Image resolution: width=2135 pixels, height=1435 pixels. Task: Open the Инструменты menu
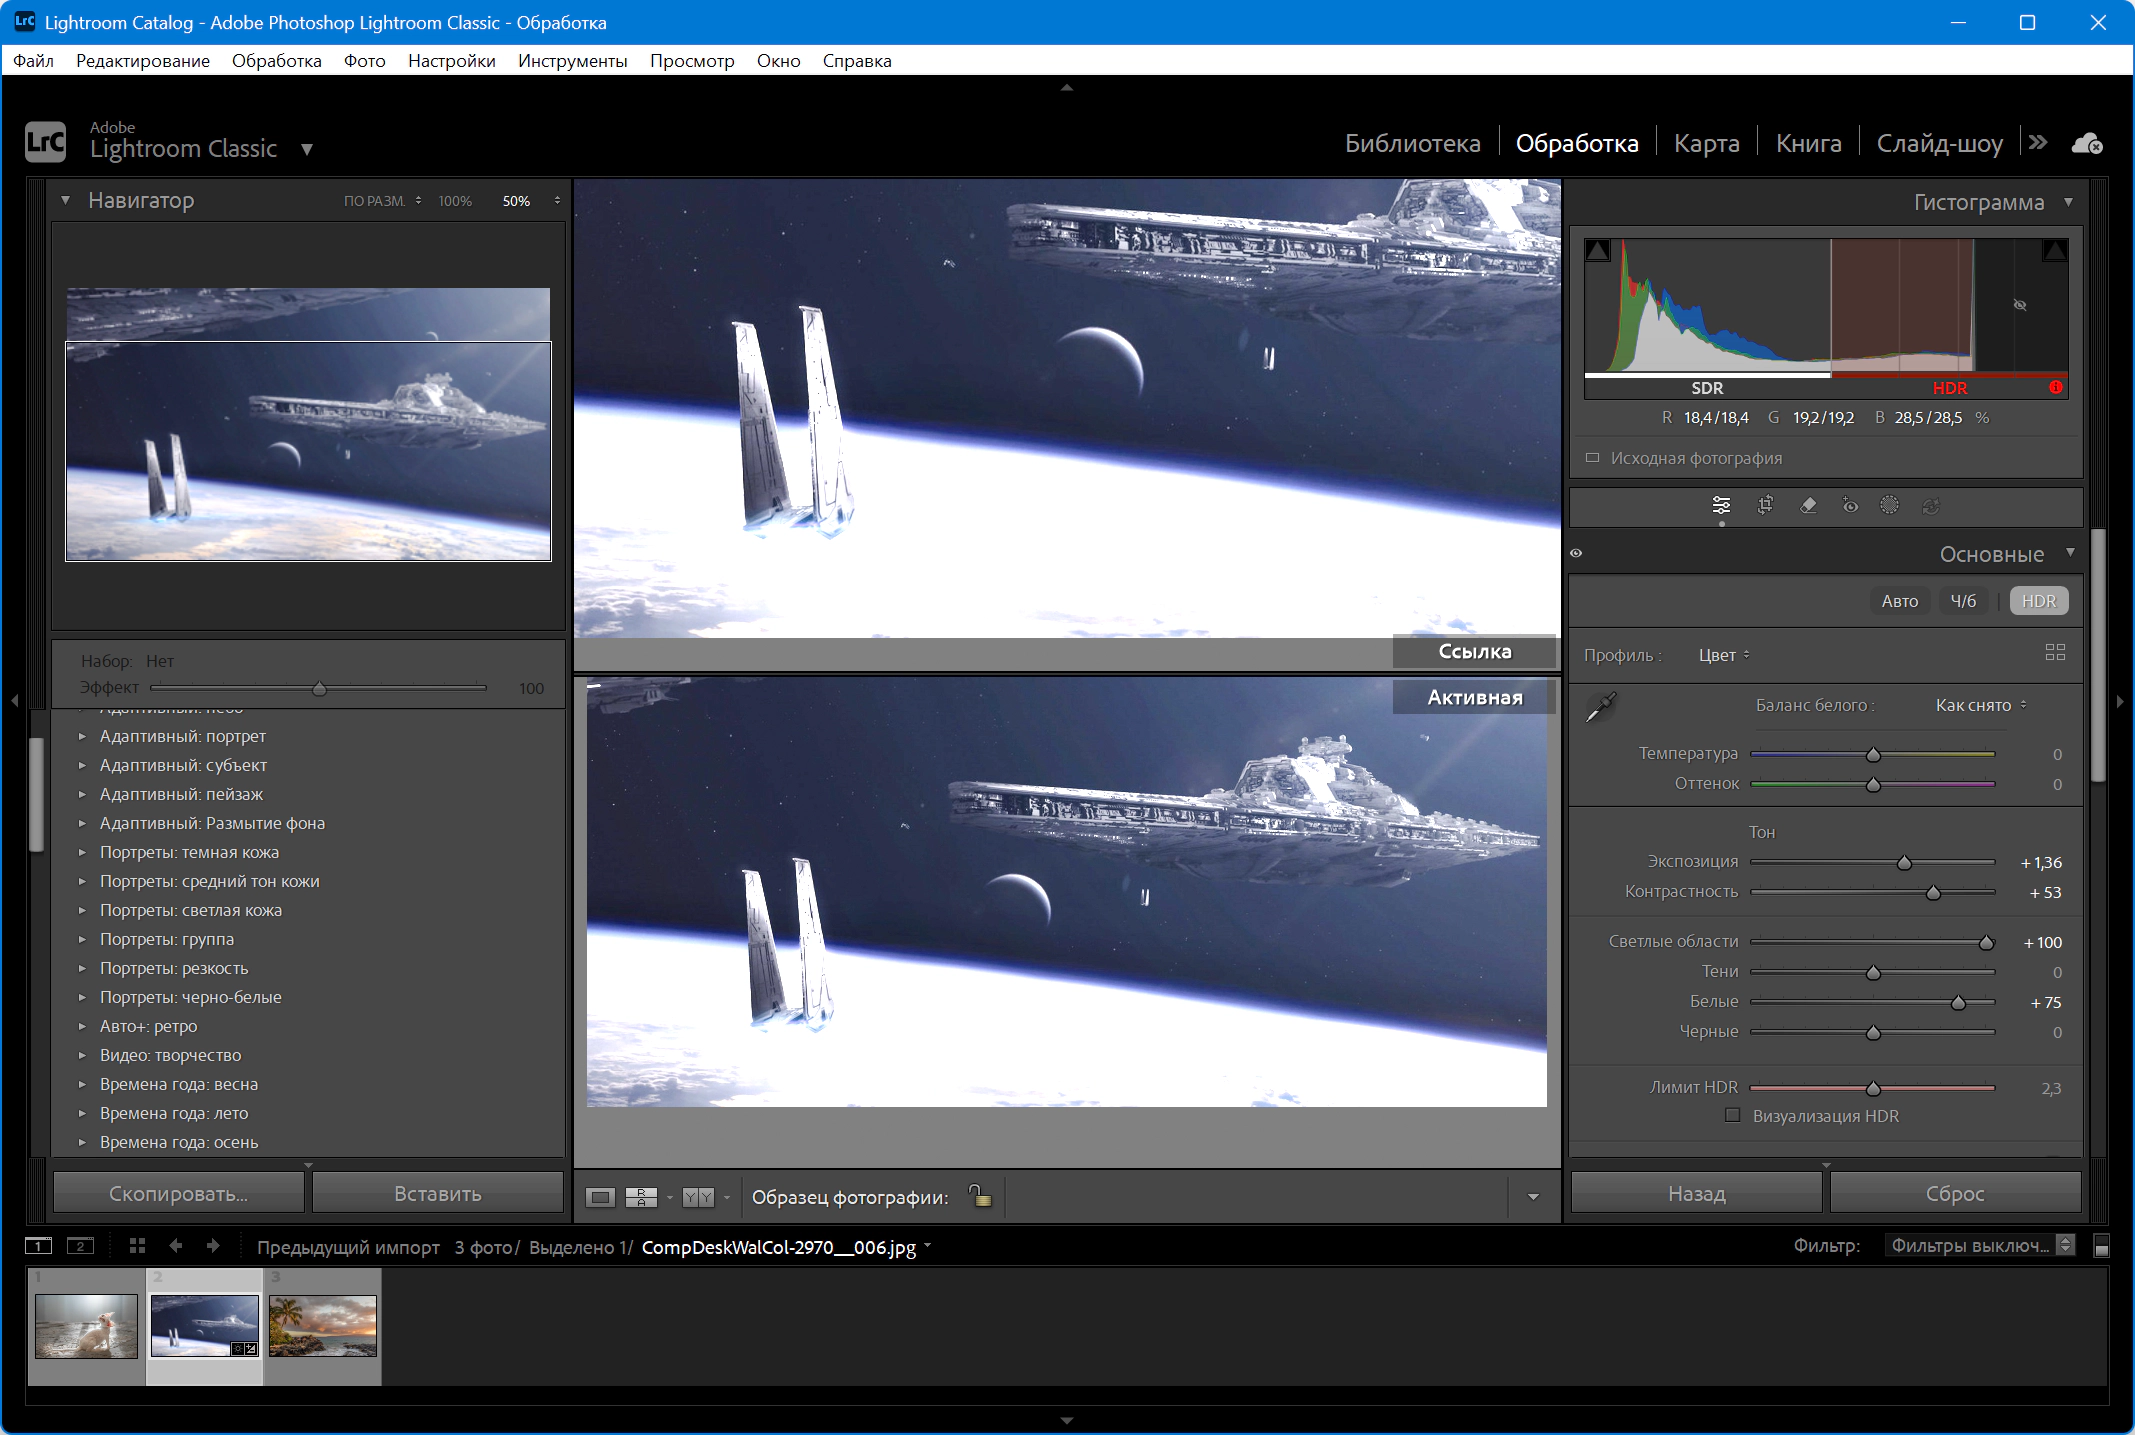click(x=572, y=61)
